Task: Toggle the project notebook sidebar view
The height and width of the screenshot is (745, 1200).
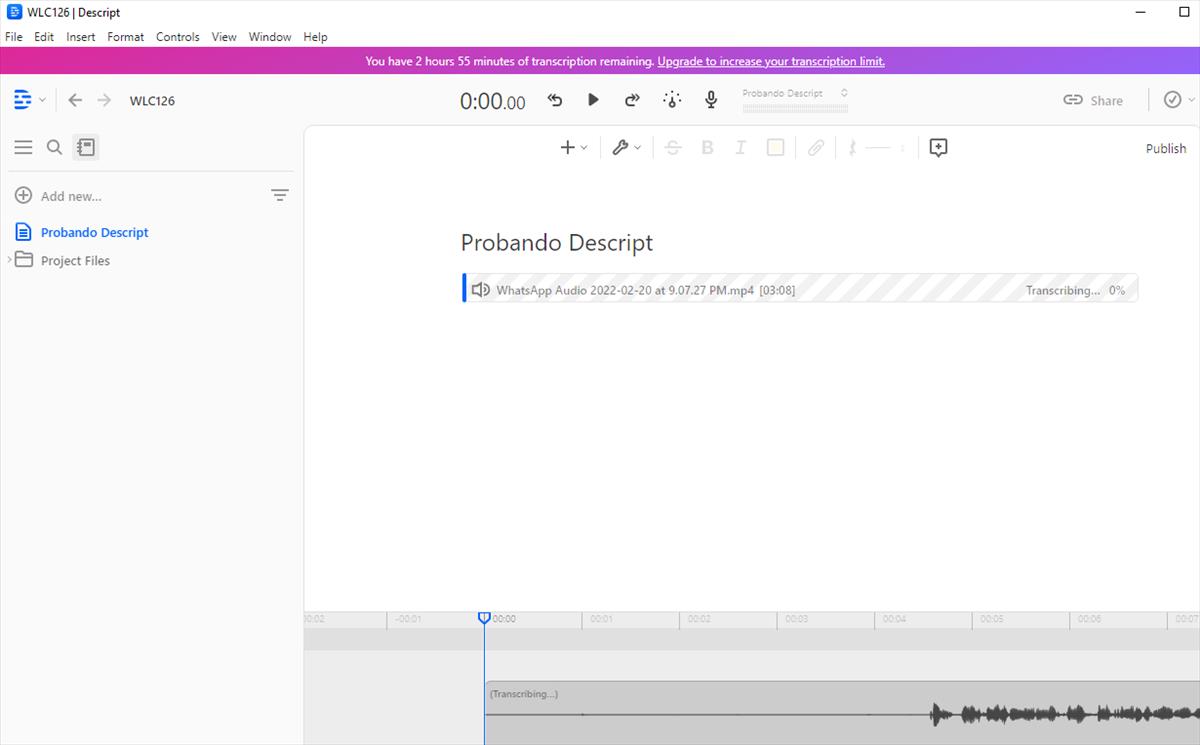Action: pos(86,147)
